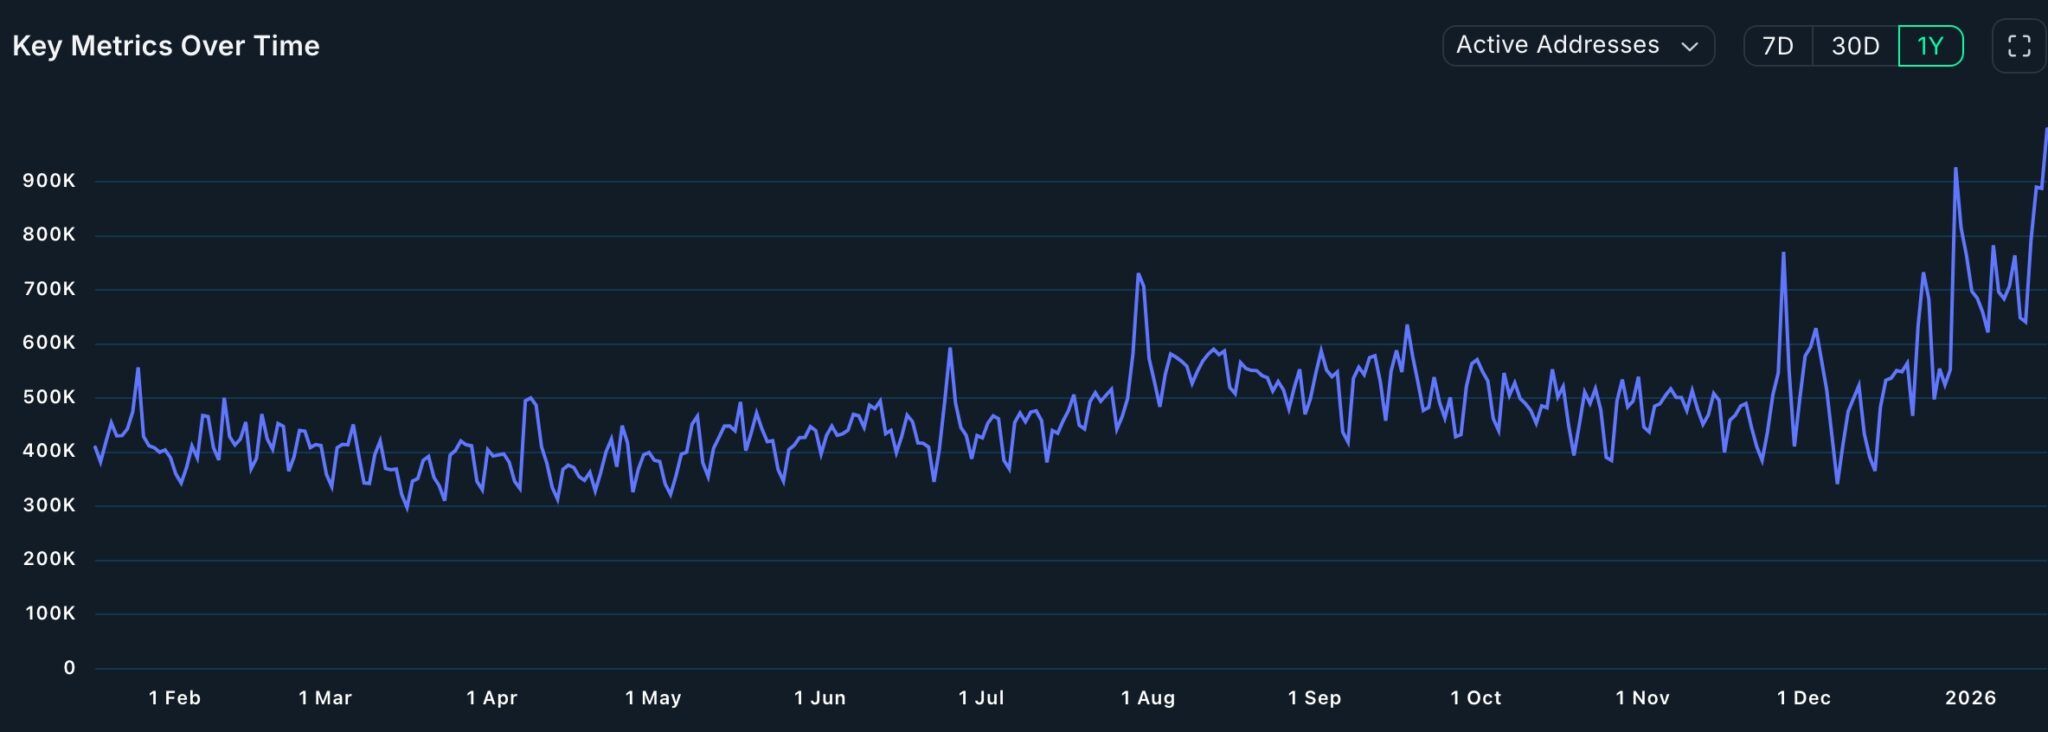The height and width of the screenshot is (732, 2048).
Task: Click the chevron arrow beside Active Addresses
Action: click(x=1690, y=47)
